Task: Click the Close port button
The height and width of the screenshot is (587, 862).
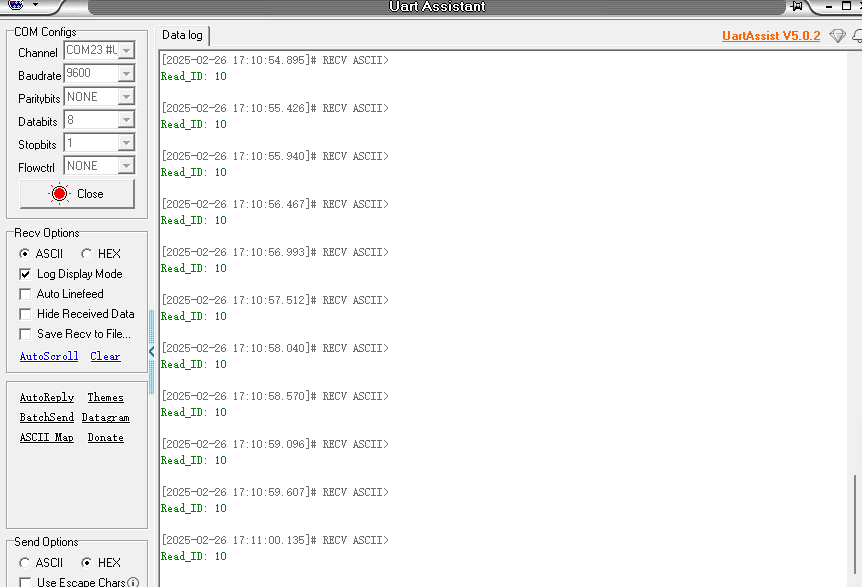Action: [x=77, y=194]
